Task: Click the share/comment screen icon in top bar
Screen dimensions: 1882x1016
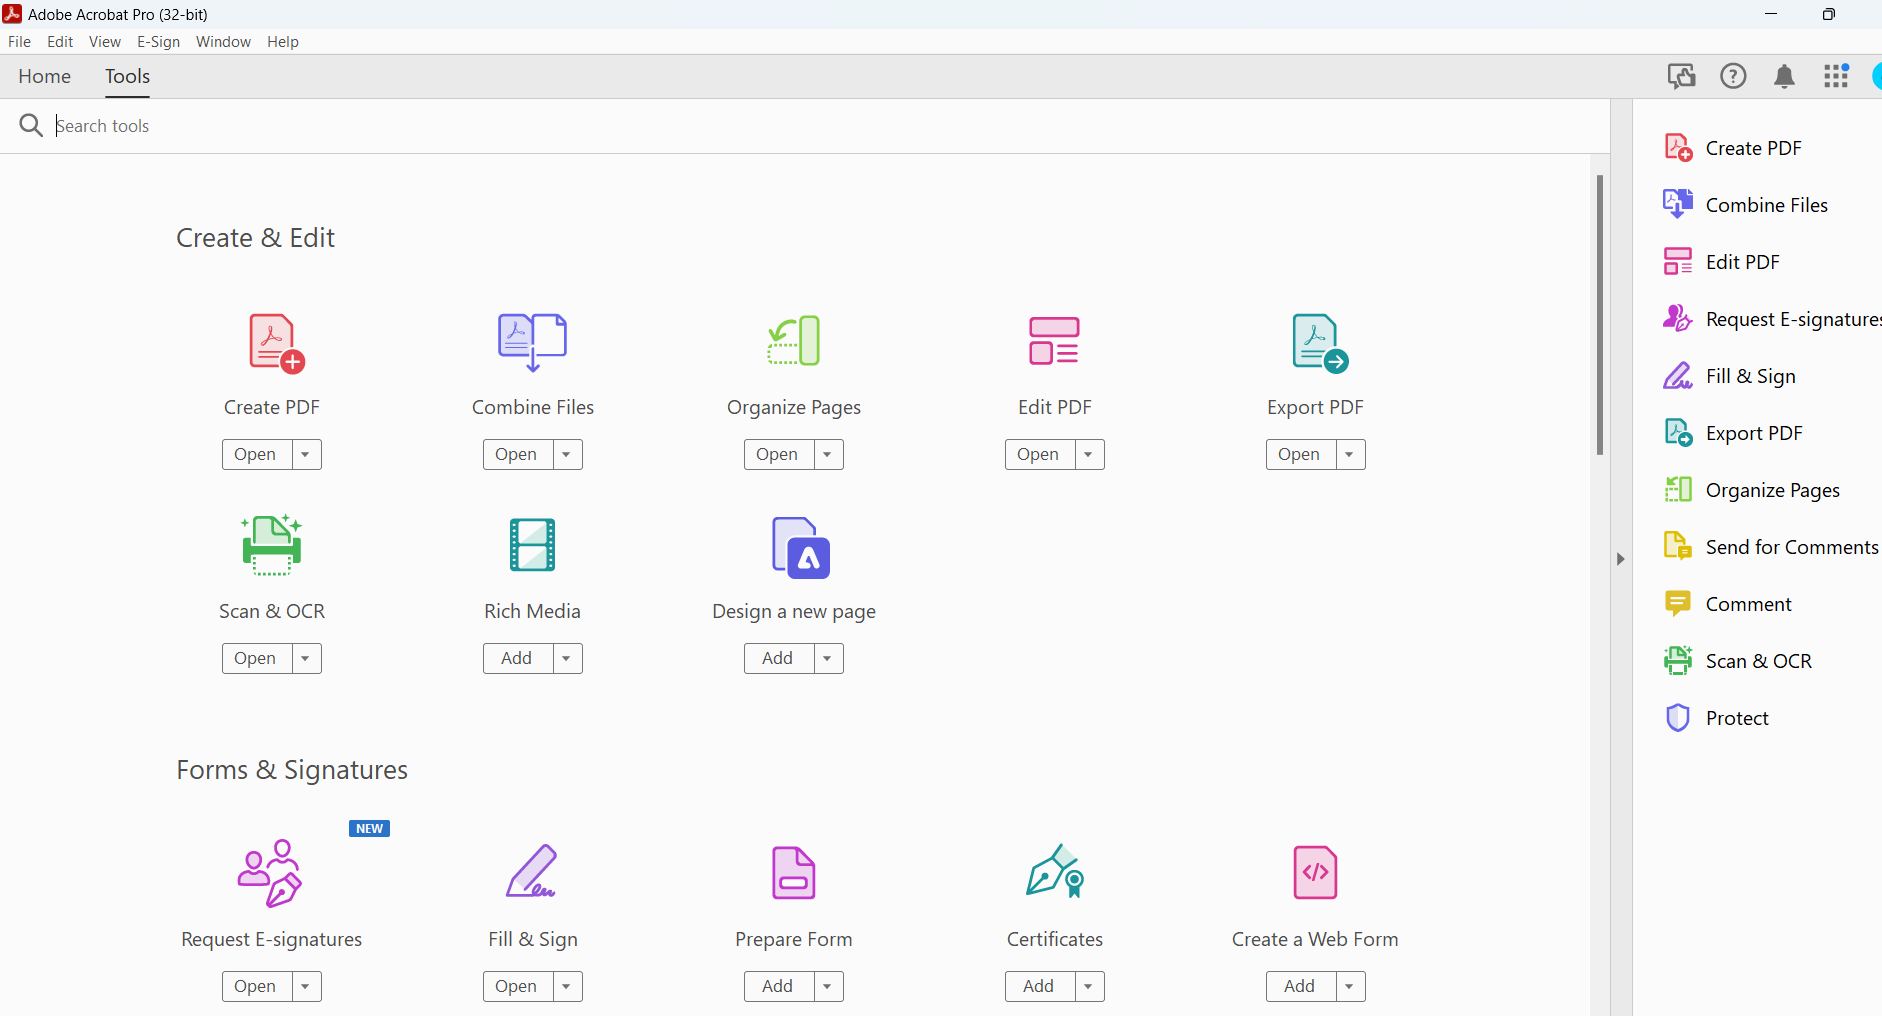Action: pyautogui.click(x=1681, y=76)
